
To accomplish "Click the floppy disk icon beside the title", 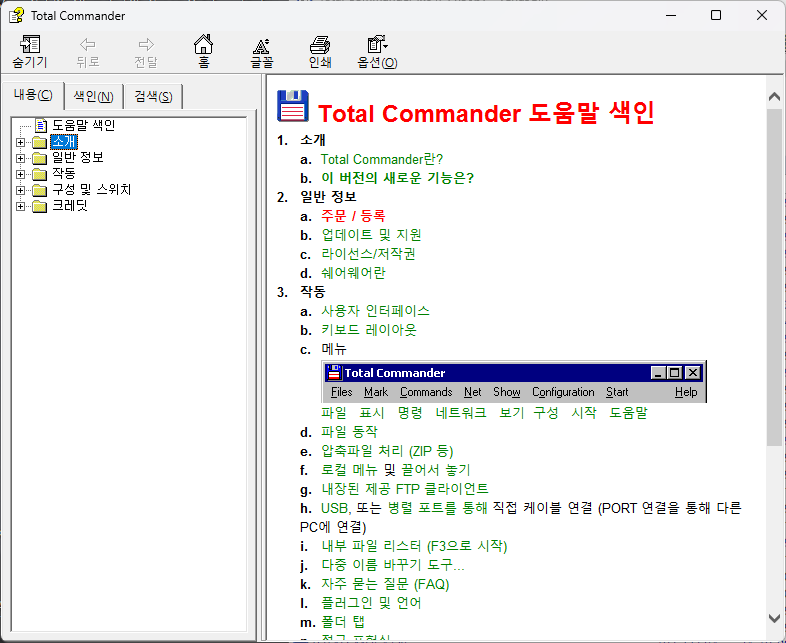I will (293, 106).
